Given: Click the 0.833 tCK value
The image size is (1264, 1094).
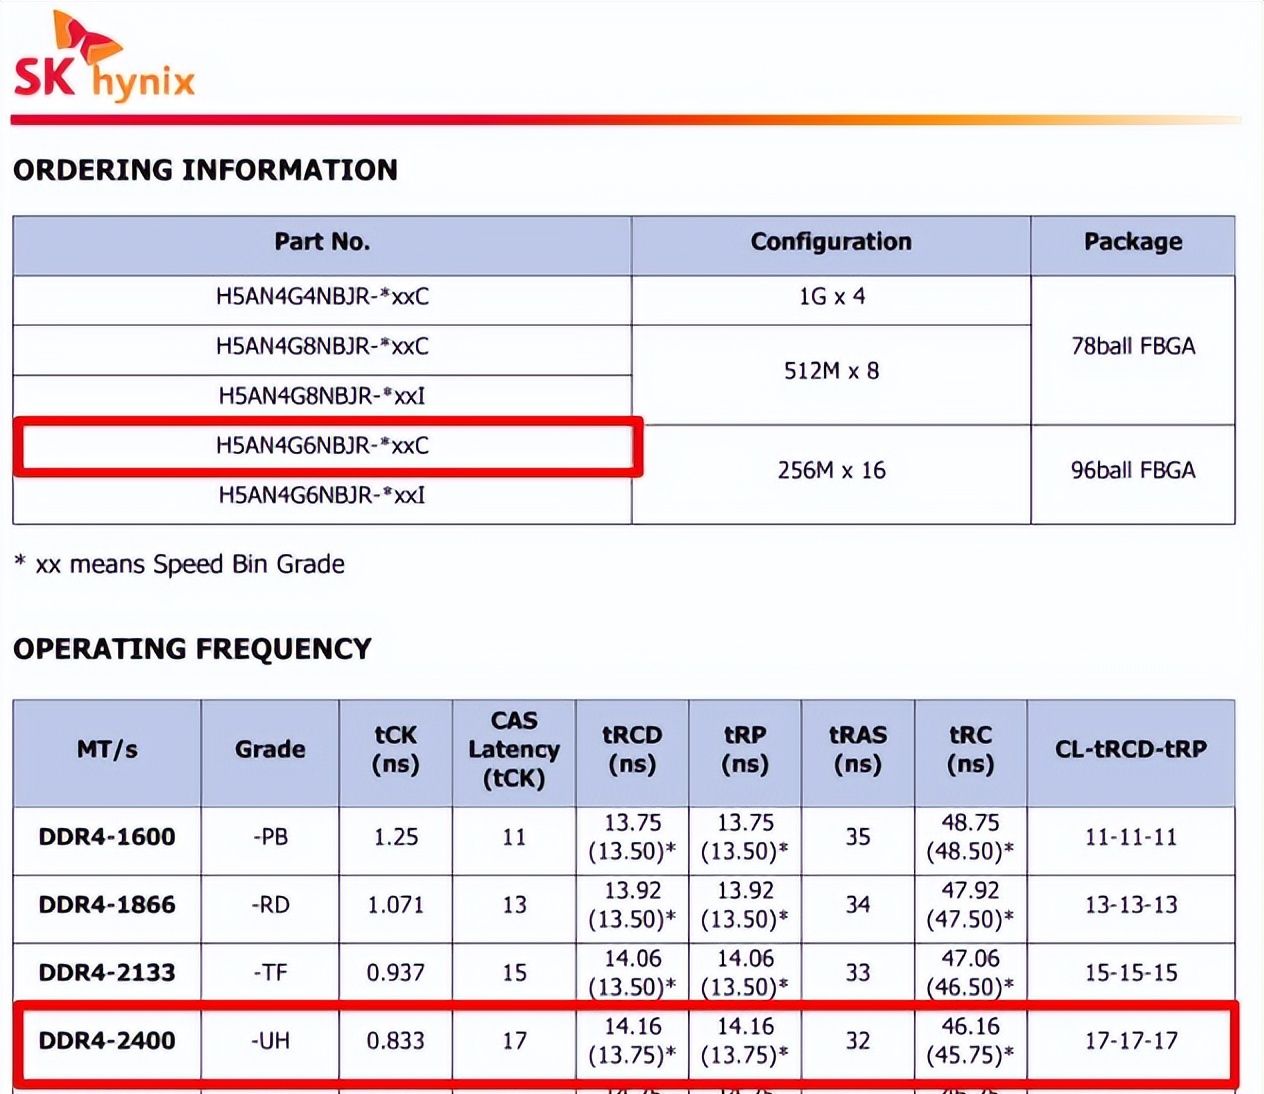Looking at the screenshot, I should click(x=396, y=1042).
